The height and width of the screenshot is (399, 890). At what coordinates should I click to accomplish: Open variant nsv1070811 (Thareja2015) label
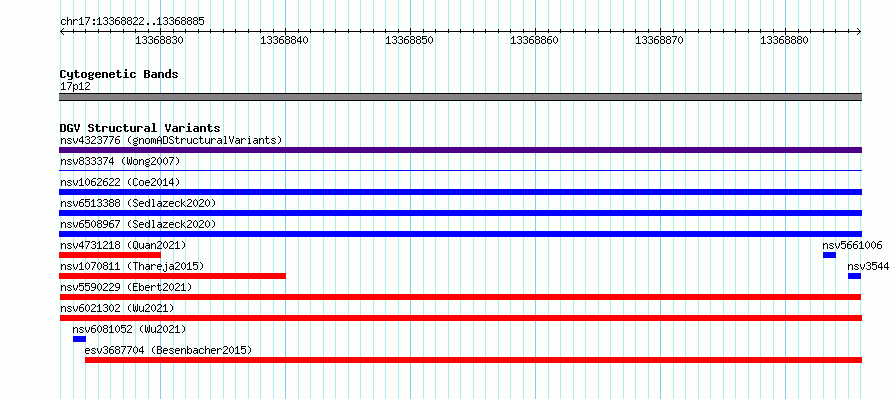pyautogui.click(x=132, y=266)
